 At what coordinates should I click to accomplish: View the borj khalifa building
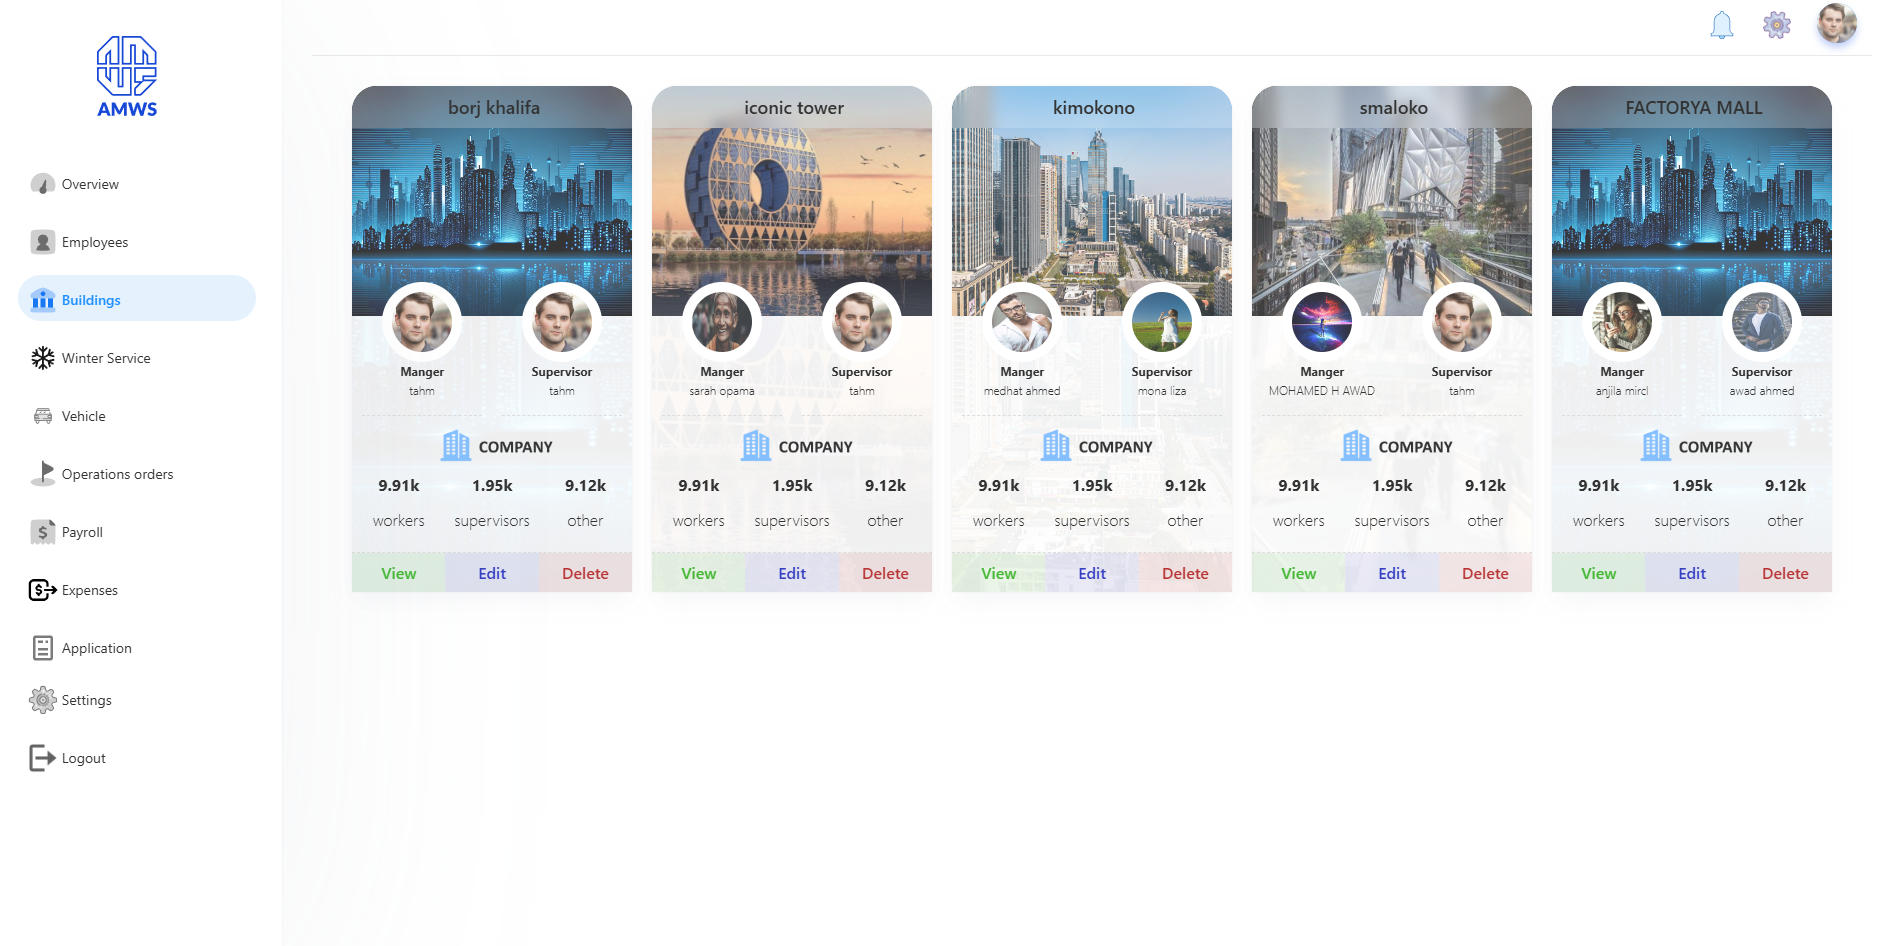point(398,573)
